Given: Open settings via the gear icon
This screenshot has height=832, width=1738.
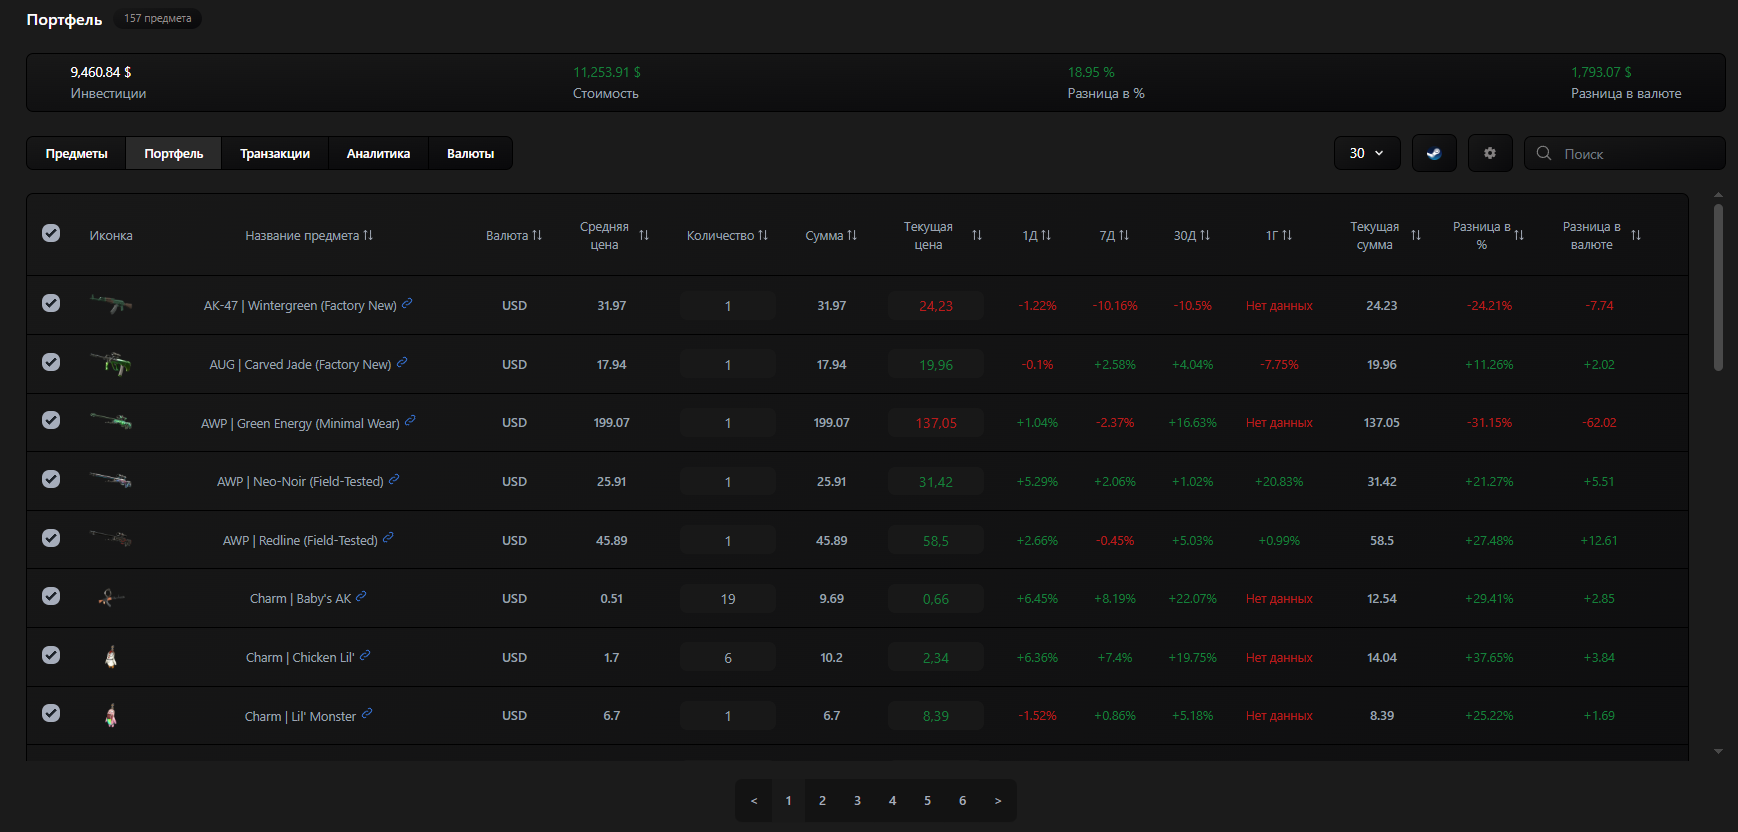Looking at the screenshot, I should point(1490,153).
